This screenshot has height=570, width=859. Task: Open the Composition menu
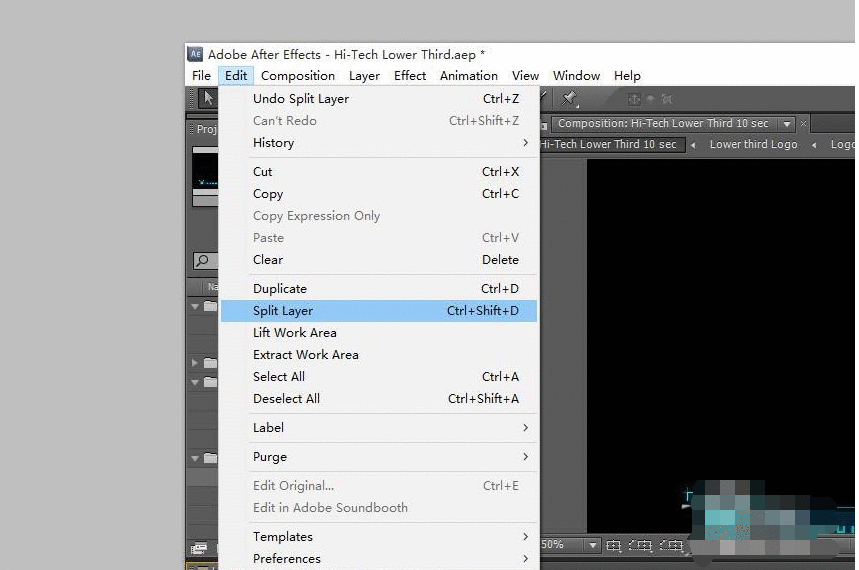coord(298,76)
